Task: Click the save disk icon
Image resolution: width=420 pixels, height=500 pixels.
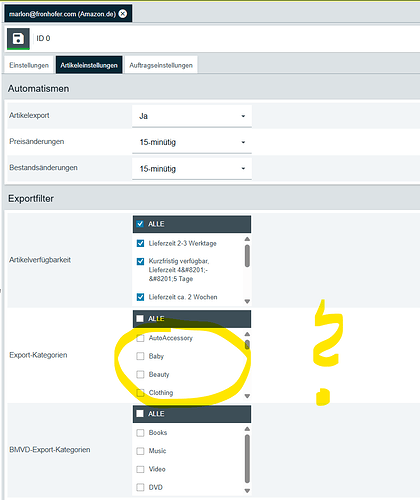Action: (x=18, y=38)
